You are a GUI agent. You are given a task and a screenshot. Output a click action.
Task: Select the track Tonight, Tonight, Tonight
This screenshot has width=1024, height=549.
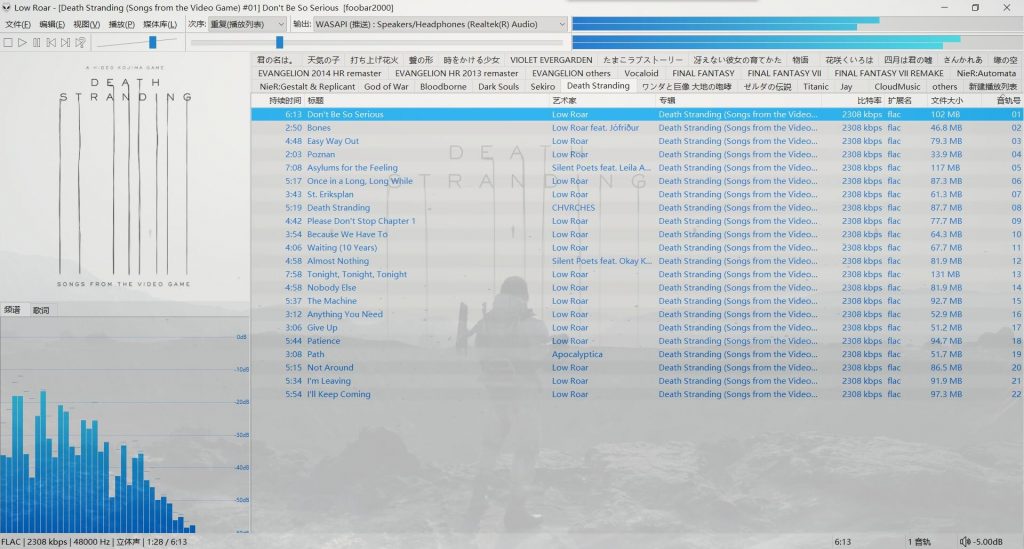(637, 274)
